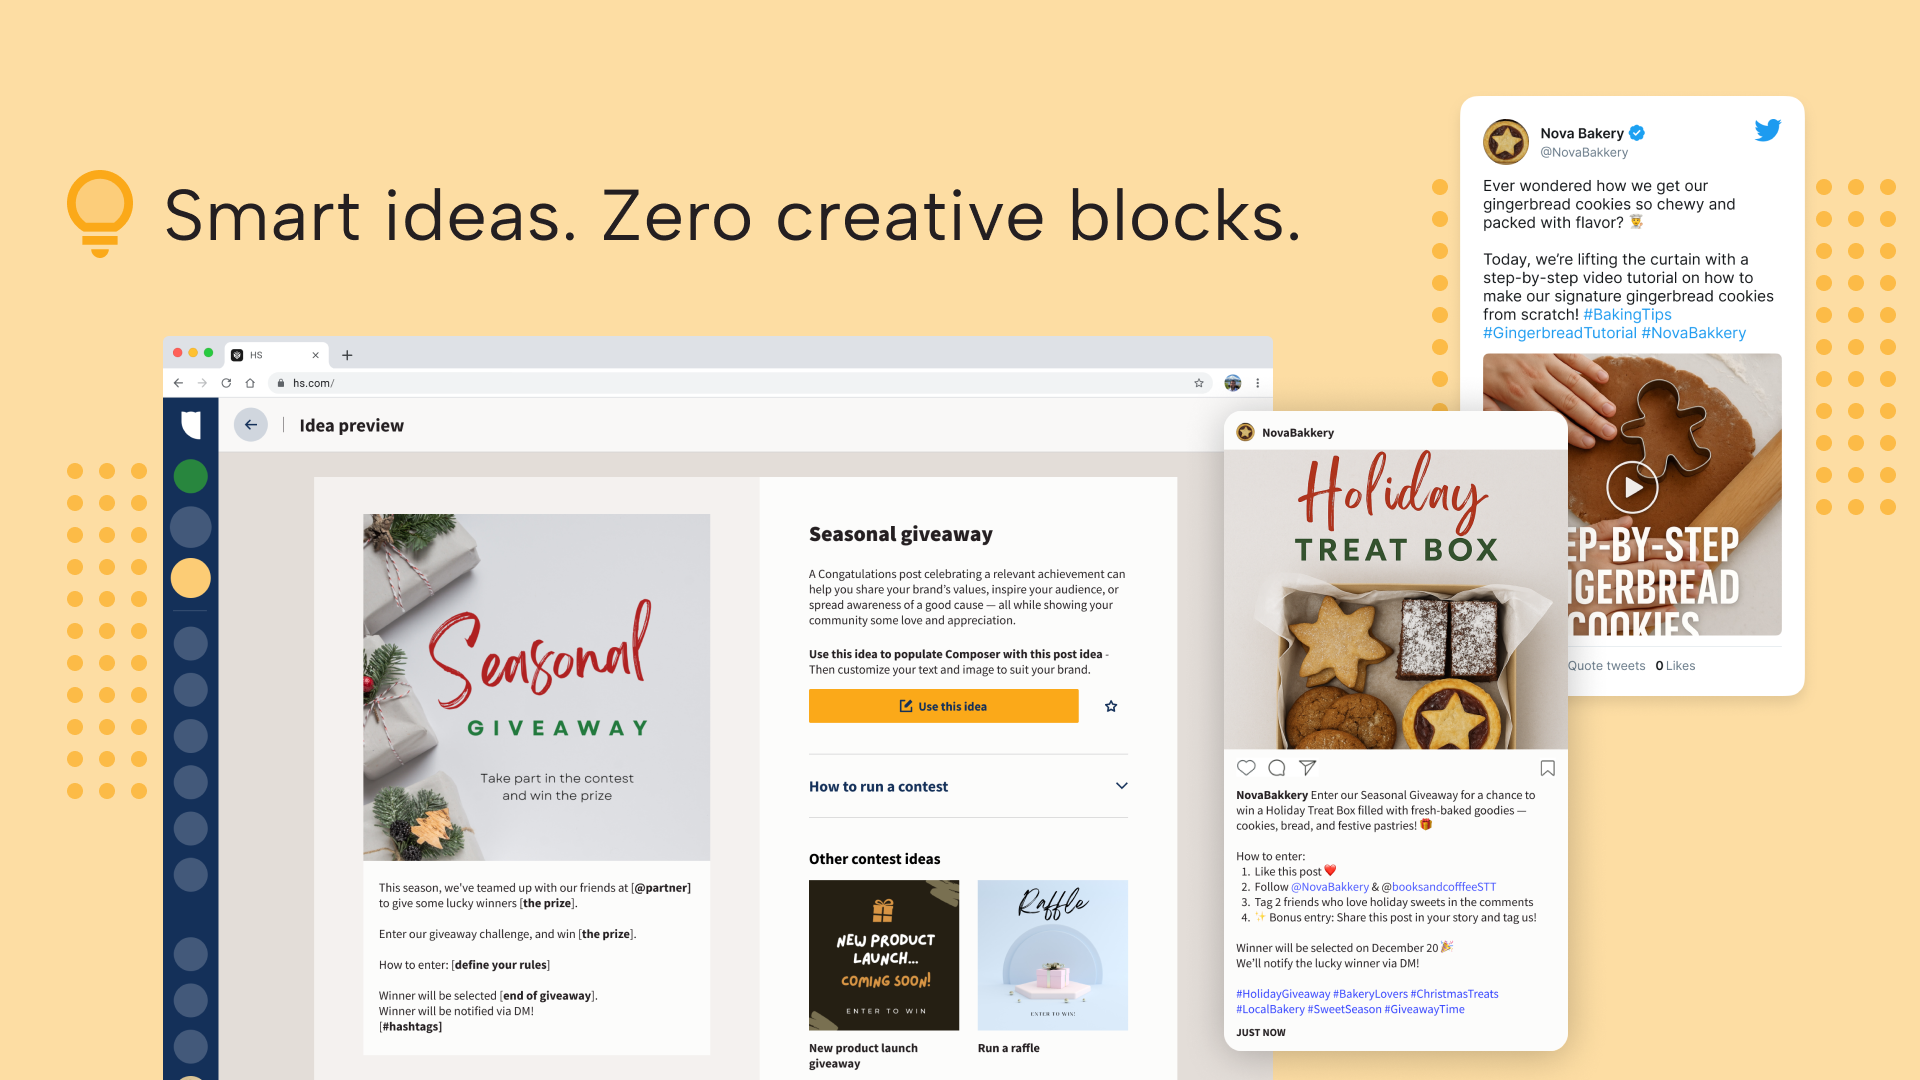Bookmark page with address bar star

[1199, 383]
